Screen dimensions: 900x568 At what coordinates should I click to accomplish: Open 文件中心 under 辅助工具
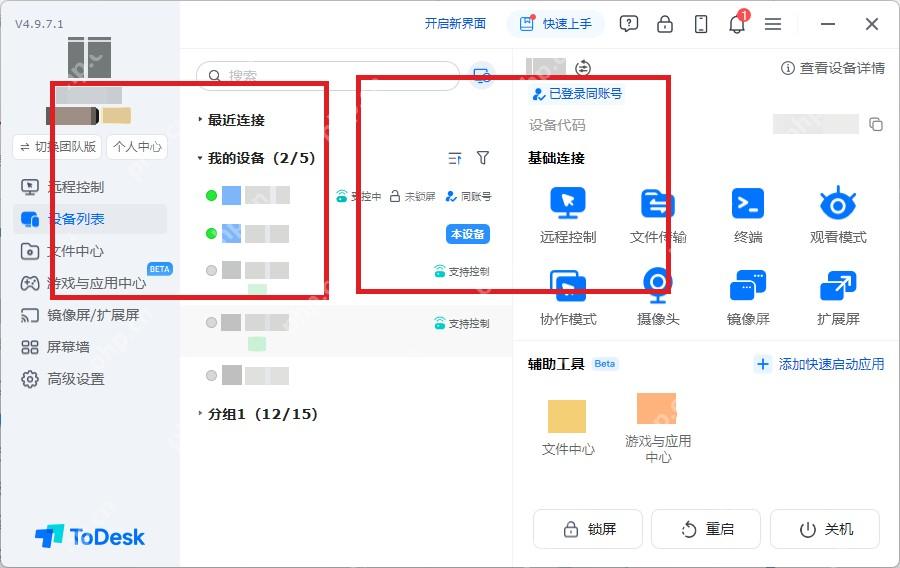tap(568, 427)
